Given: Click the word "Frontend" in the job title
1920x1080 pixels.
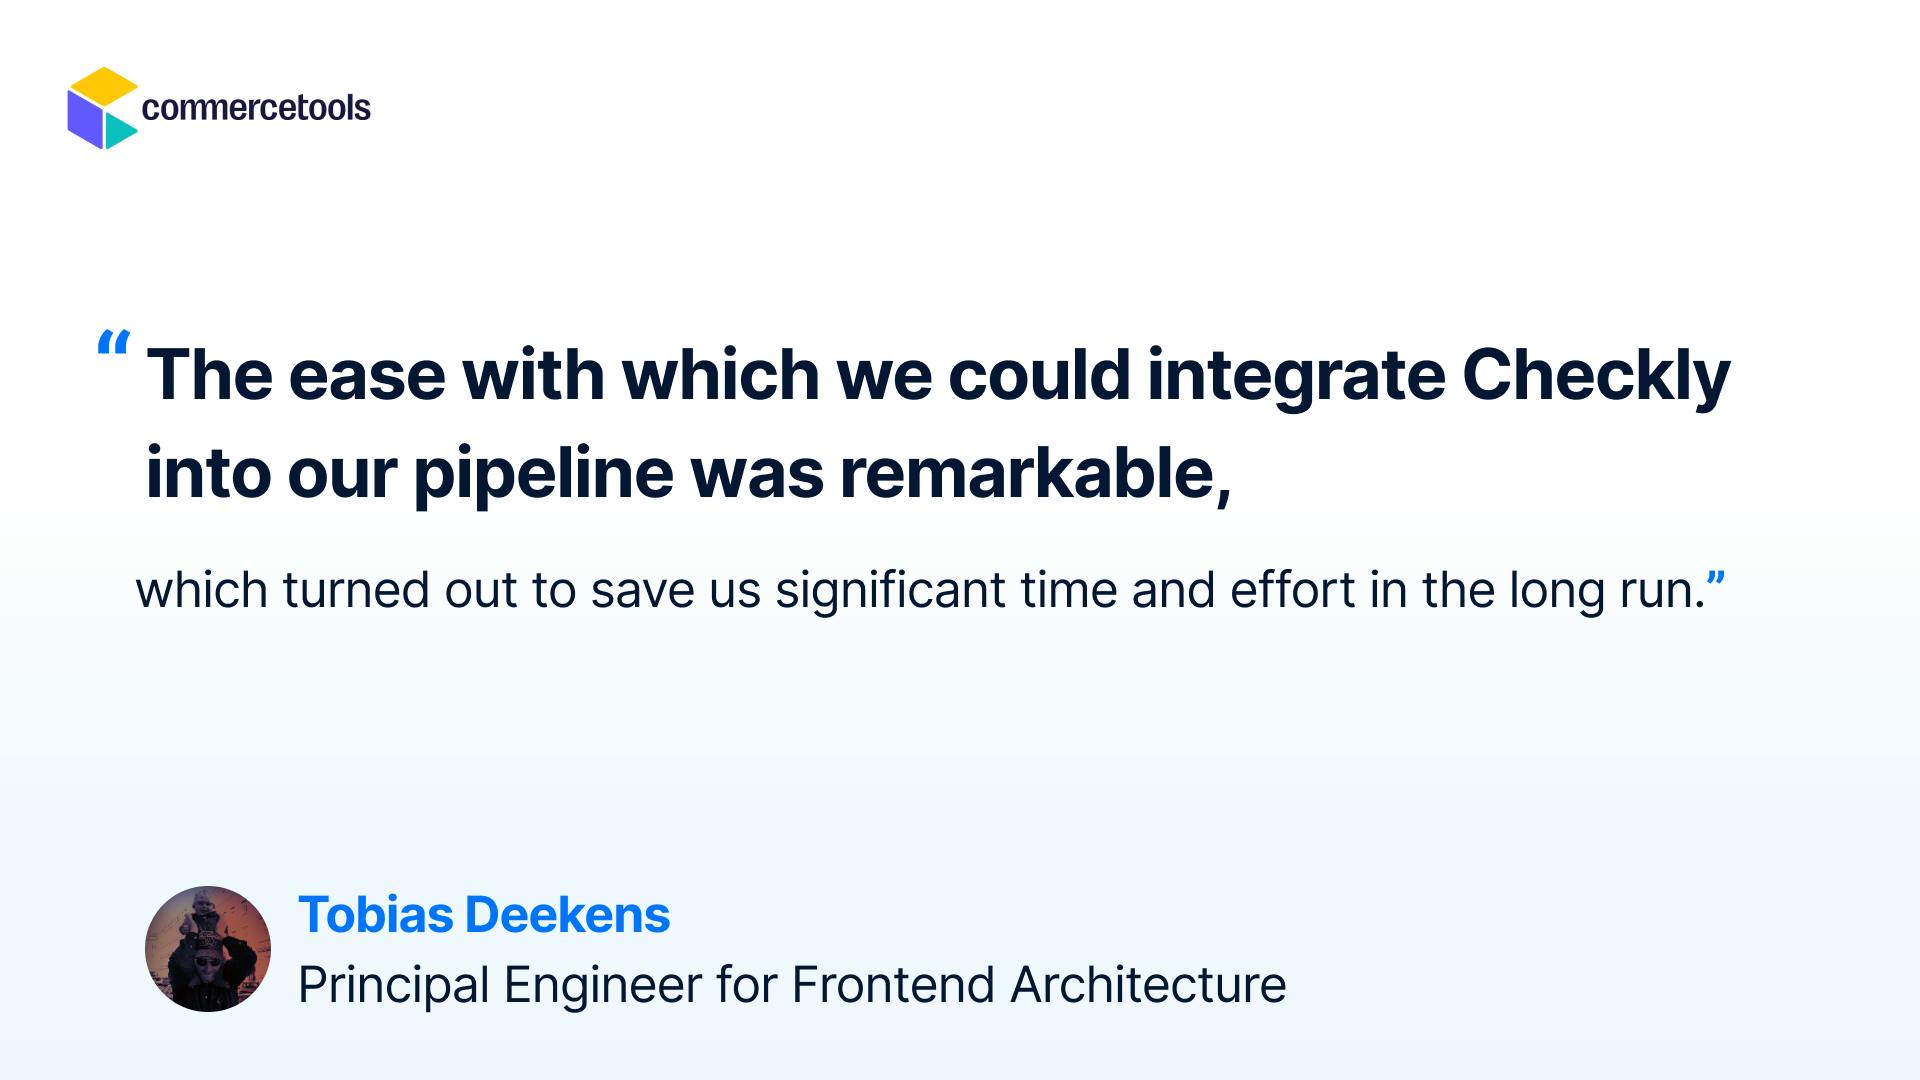Looking at the screenshot, I should click(x=892, y=985).
